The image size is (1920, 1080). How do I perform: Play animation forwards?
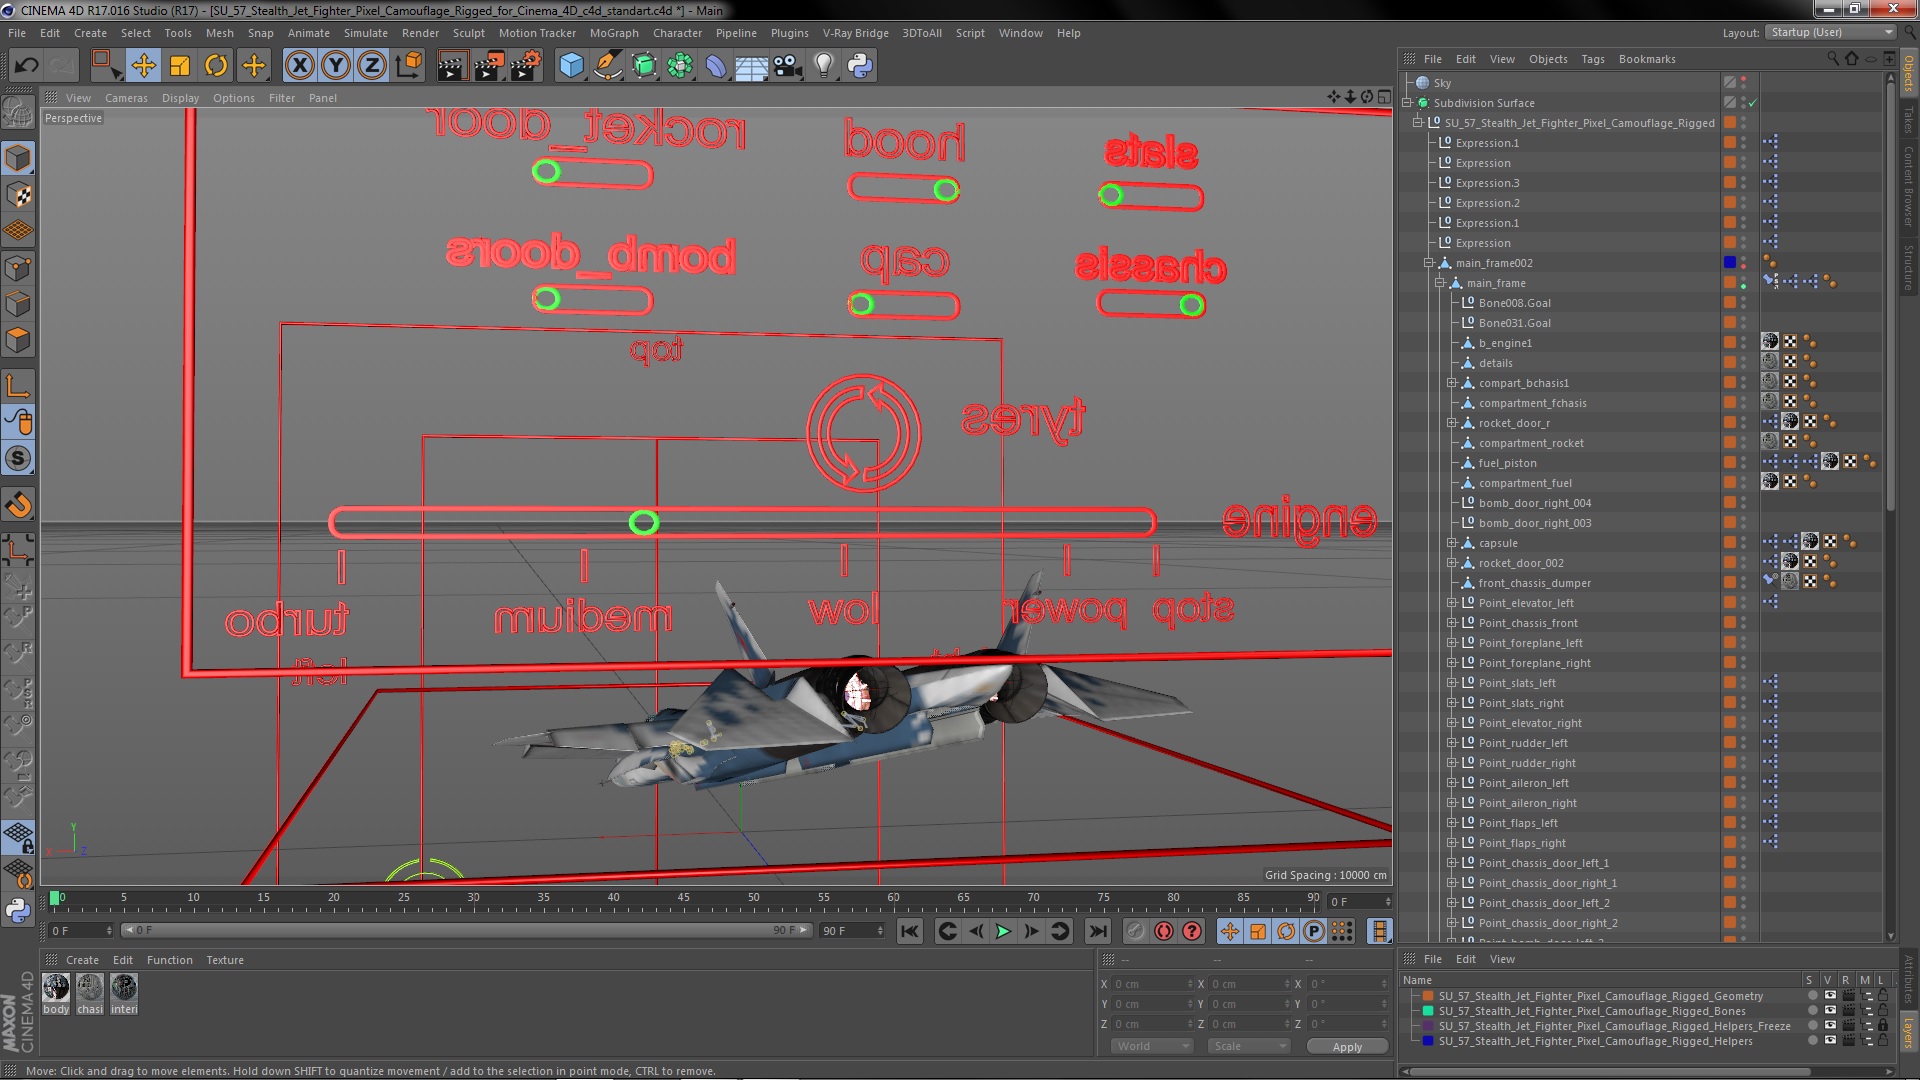point(1003,931)
